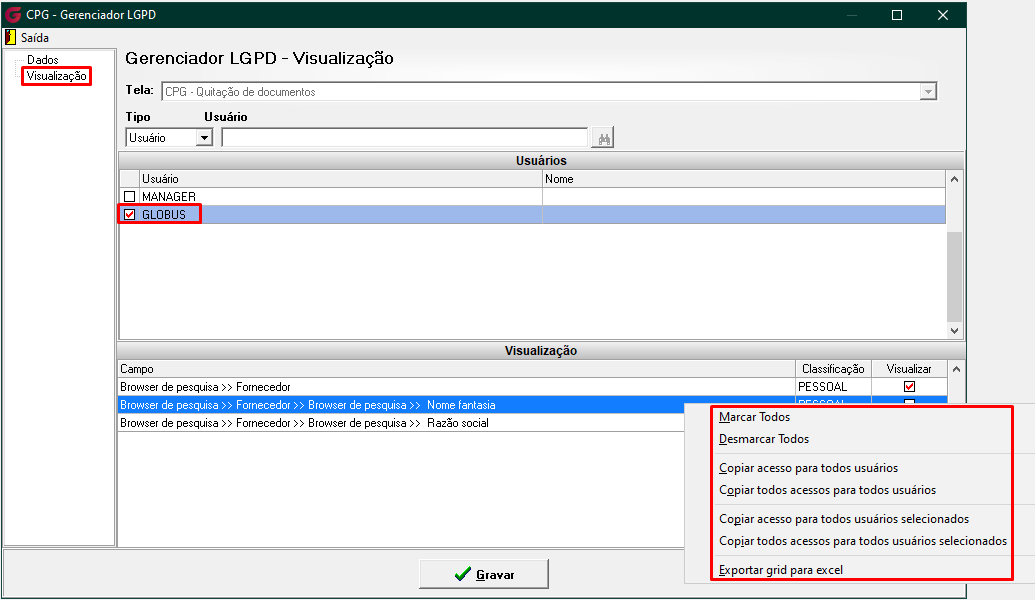Click the Saída exit door icon
1035x600 pixels.
tap(11, 38)
